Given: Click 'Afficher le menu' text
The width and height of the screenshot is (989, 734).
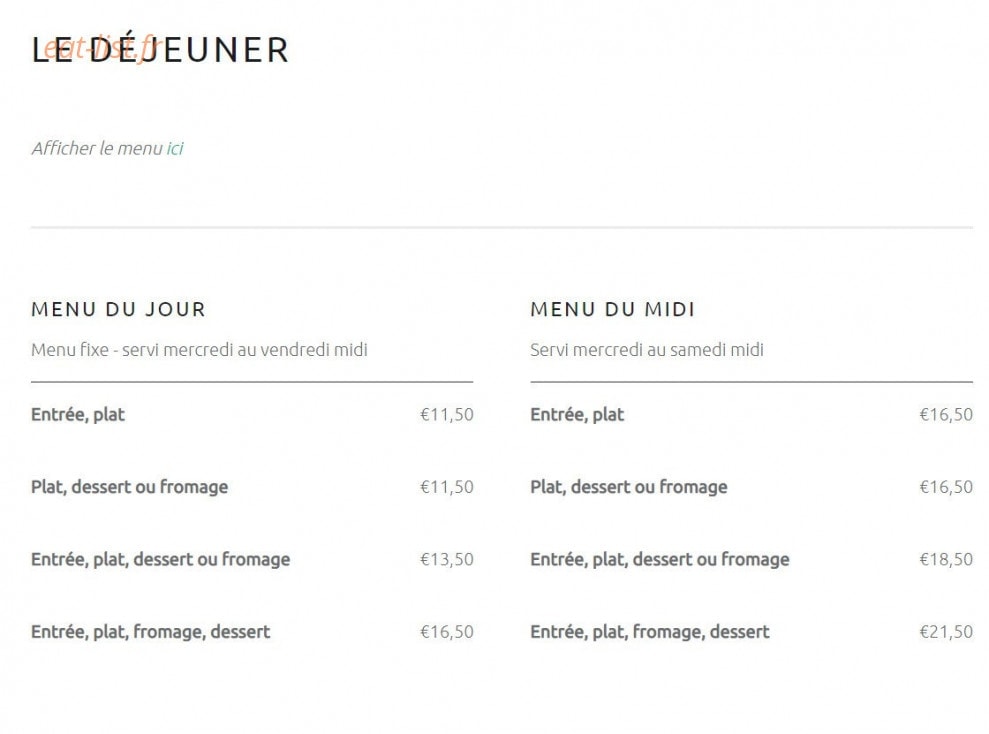Looking at the screenshot, I should (x=97, y=148).
